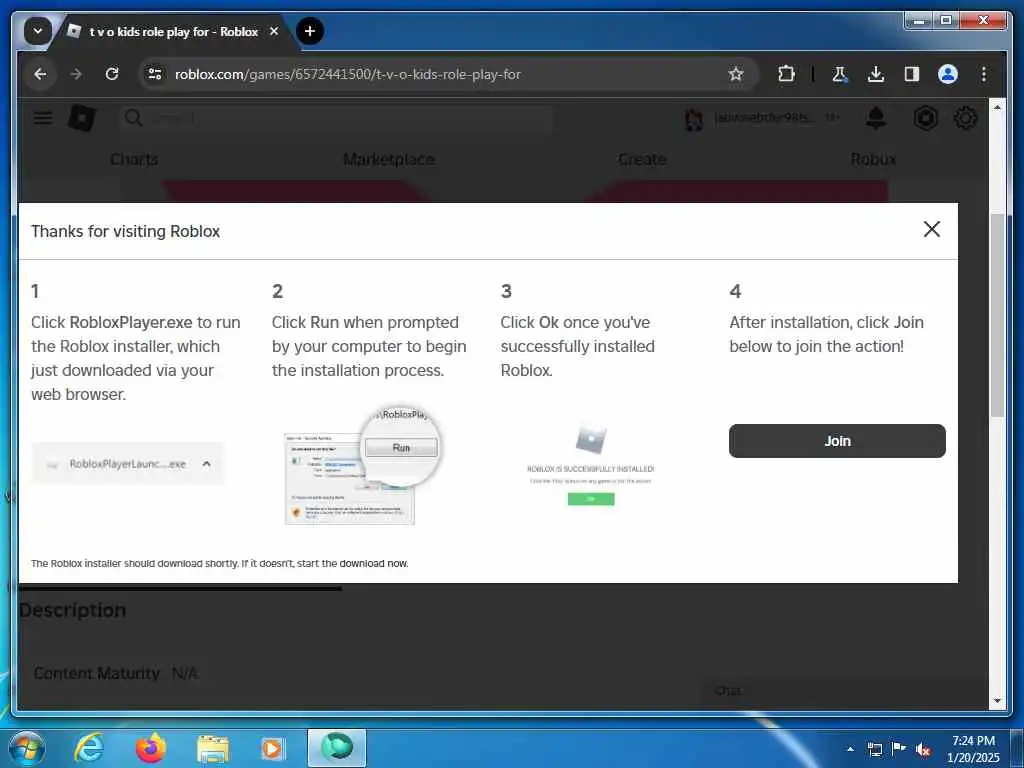
Task: Select the t v o kids role play tab
Action: pos(173,31)
